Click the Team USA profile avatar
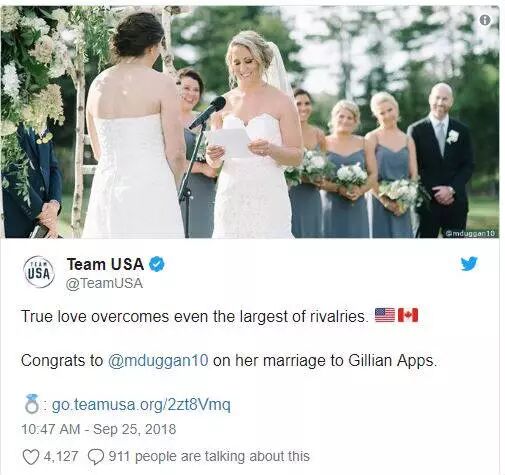Image resolution: width=505 pixels, height=475 pixels. 39,272
